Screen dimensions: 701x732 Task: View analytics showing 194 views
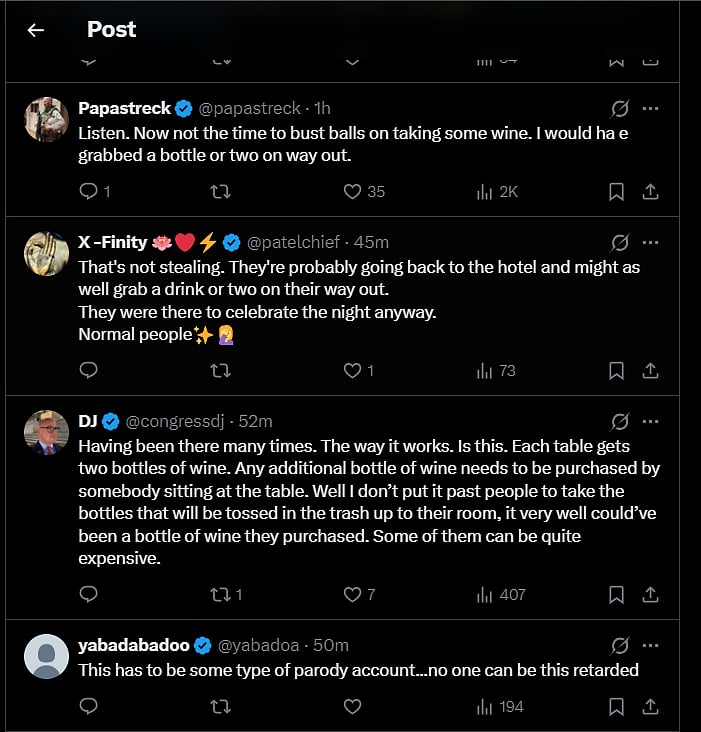point(500,707)
